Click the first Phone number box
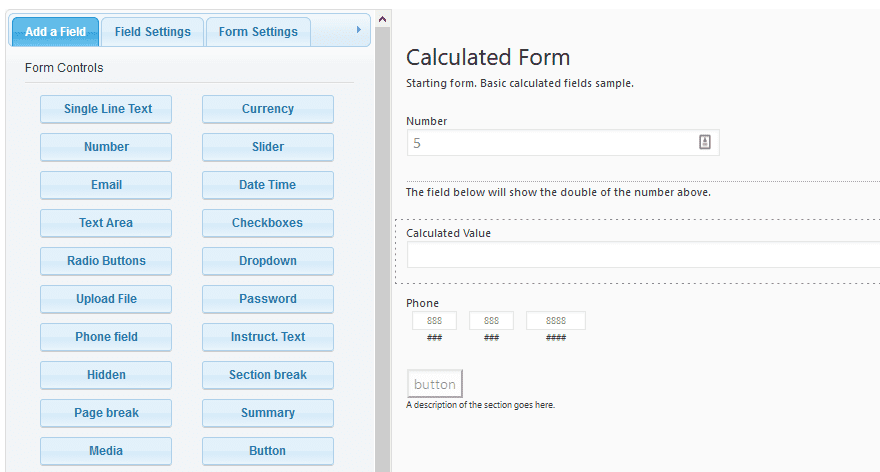The height and width of the screenshot is (472, 880). 434,320
